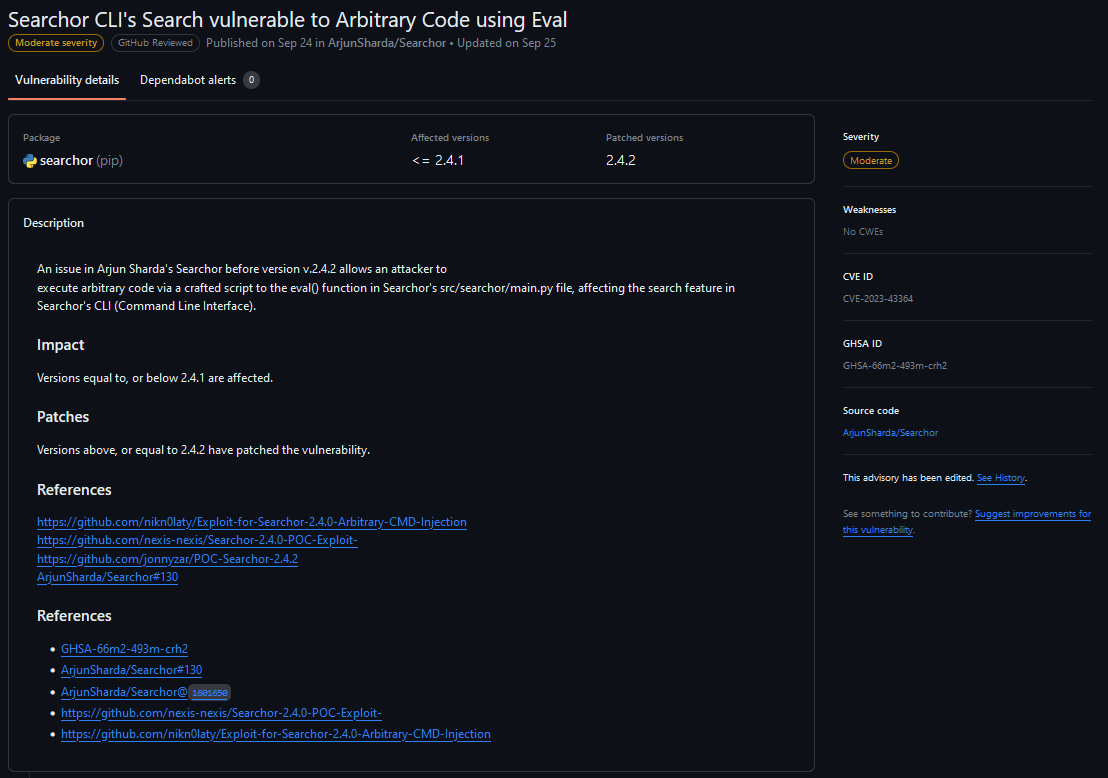Click the Moderate severity label under the title
Image resolution: width=1108 pixels, height=778 pixels.
coord(56,43)
